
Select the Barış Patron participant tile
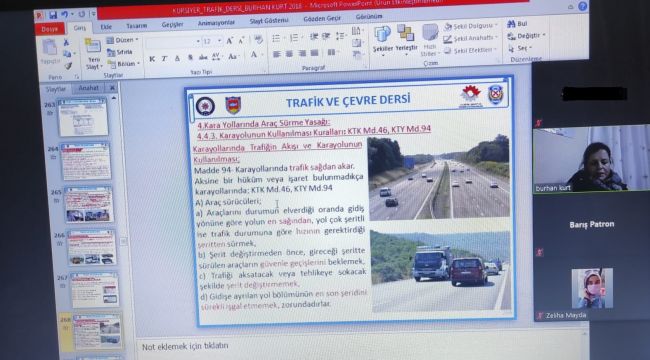(592, 224)
